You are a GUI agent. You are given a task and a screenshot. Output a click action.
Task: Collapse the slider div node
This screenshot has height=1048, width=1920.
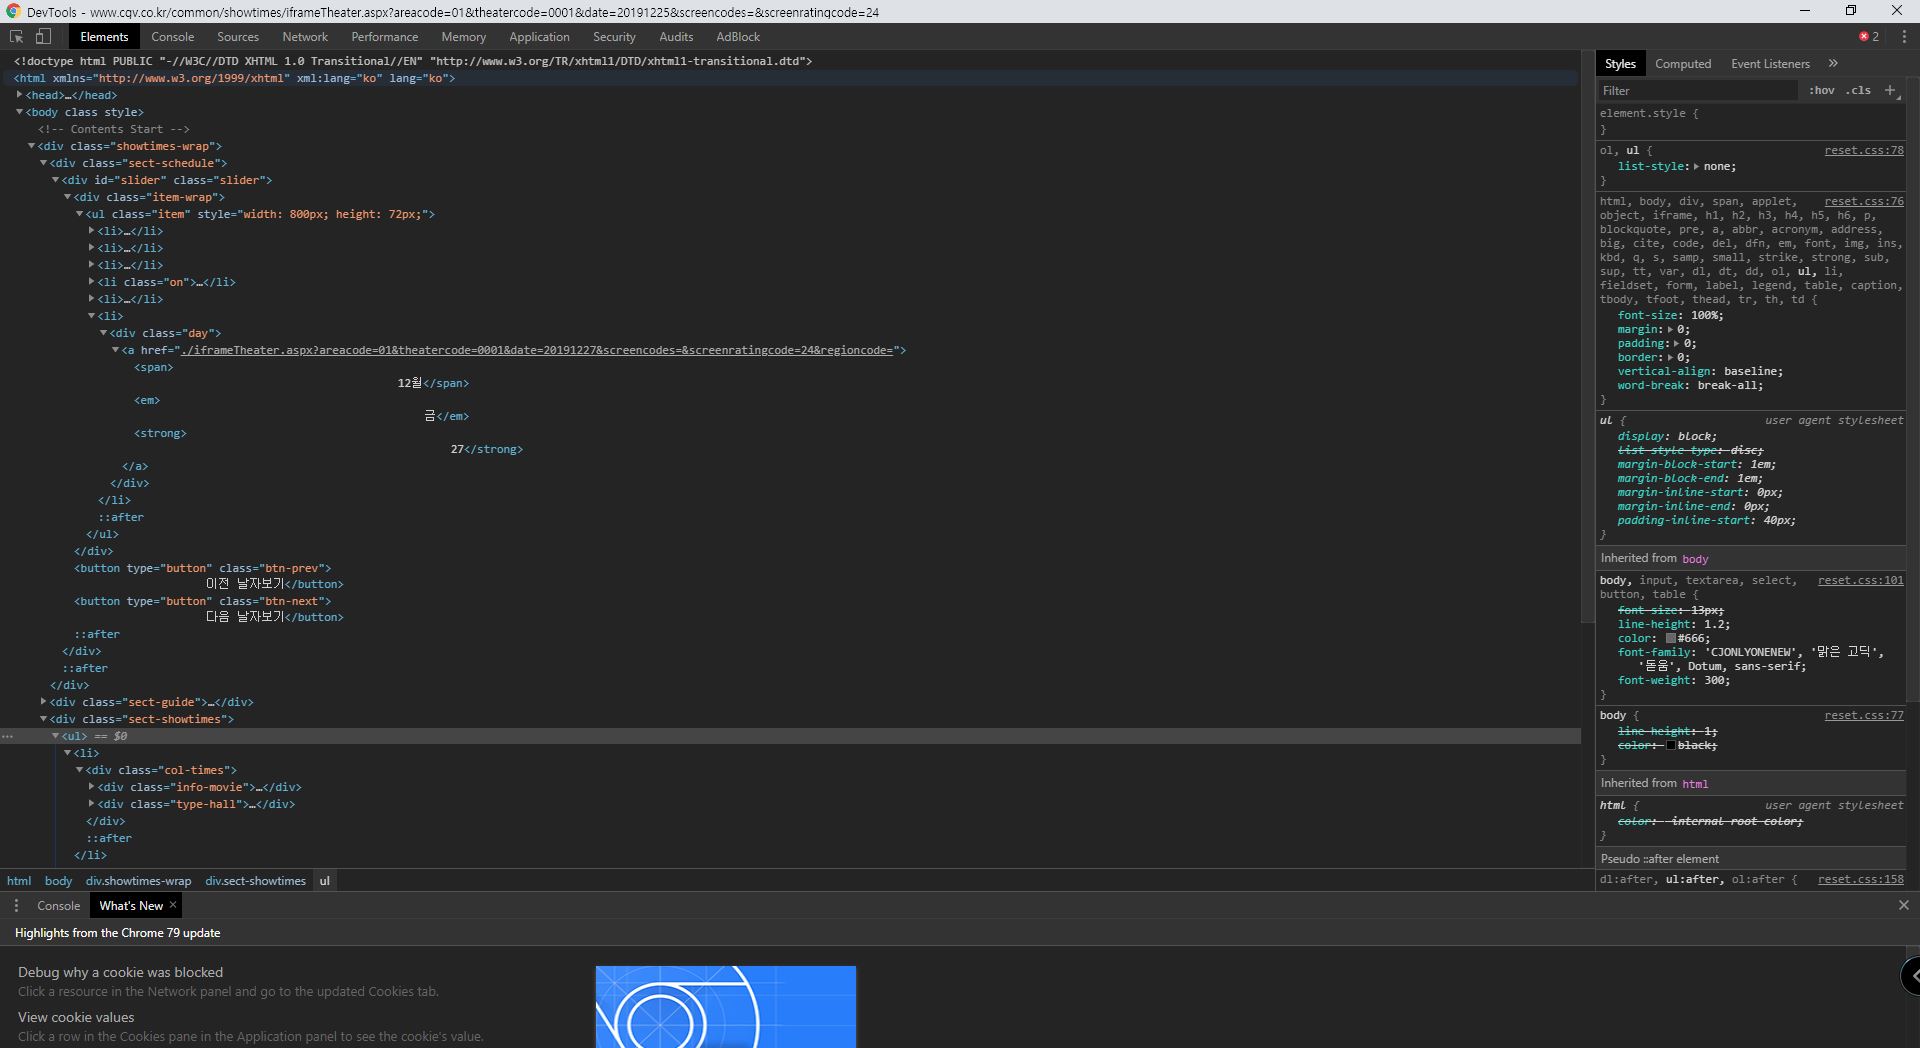pos(55,180)
